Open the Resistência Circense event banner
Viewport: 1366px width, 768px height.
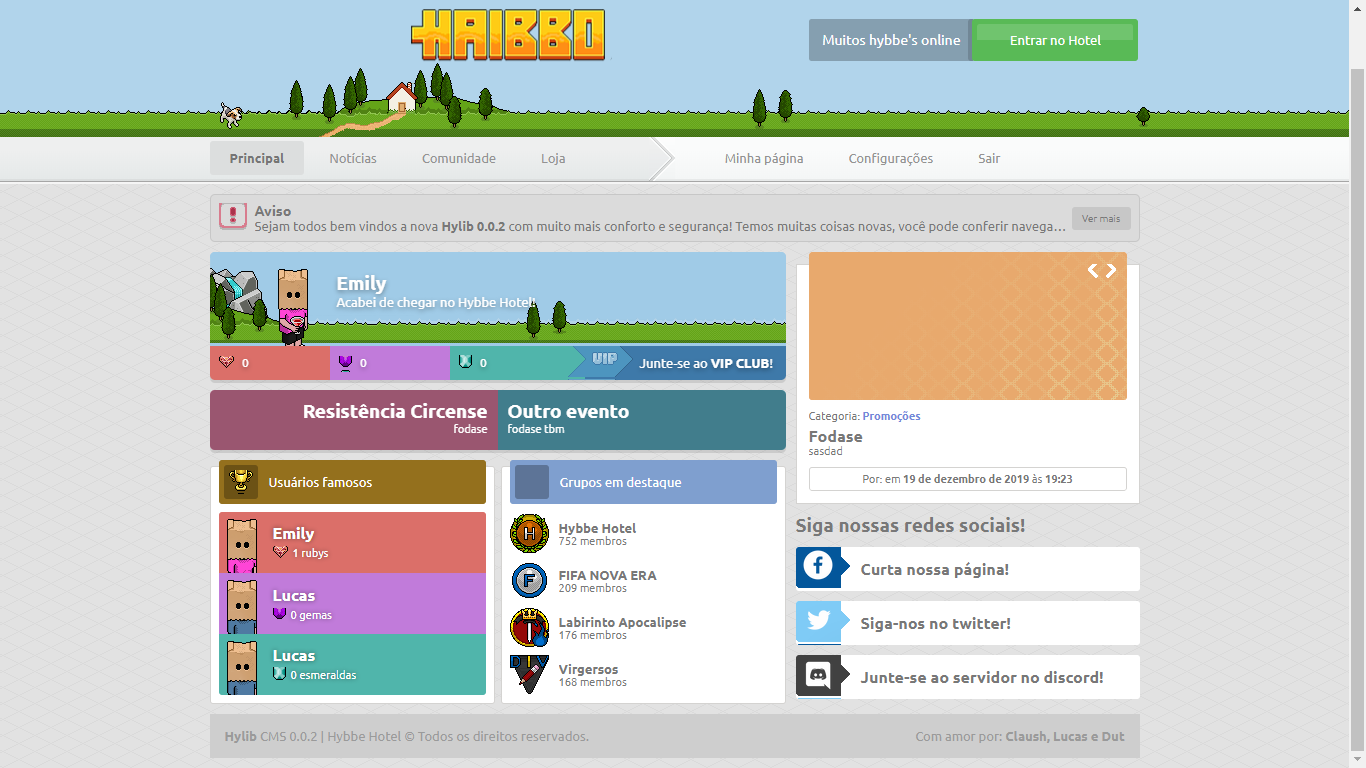tap(354, 420)
